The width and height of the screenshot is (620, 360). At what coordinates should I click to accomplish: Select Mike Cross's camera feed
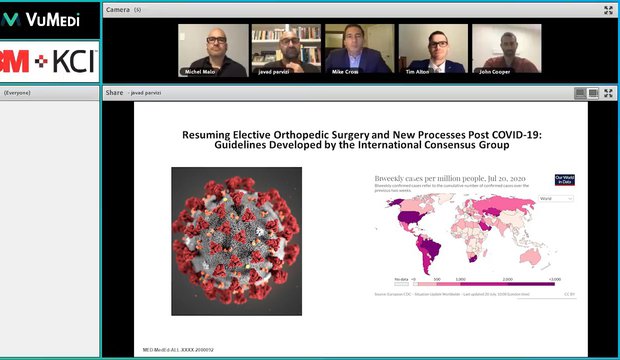[359, 50]
